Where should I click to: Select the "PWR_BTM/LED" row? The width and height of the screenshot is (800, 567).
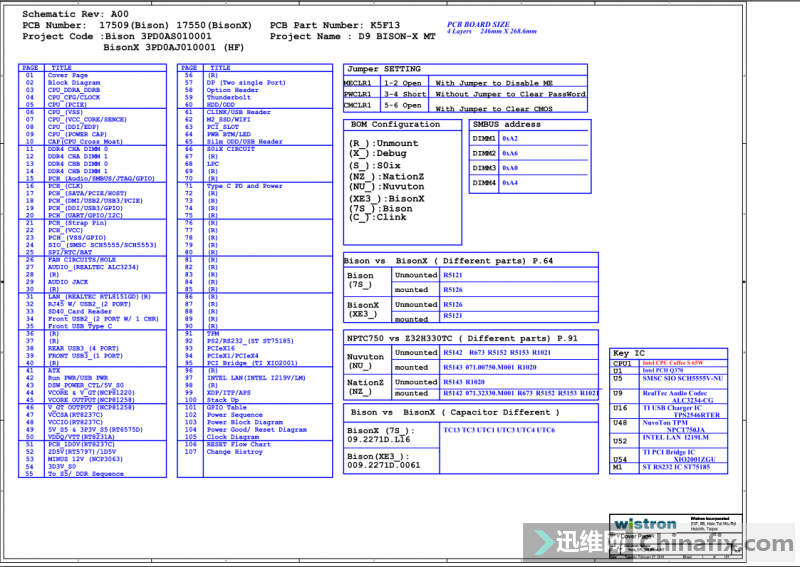point(229,134)
